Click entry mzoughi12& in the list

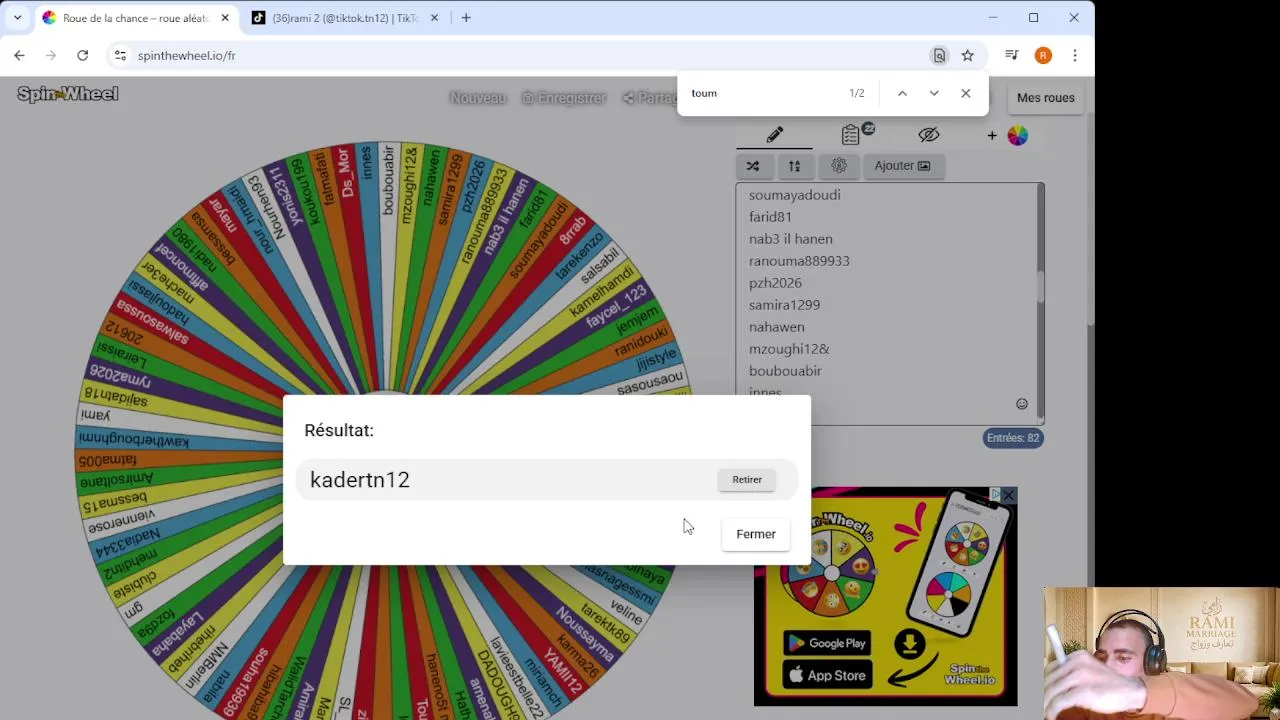[x=789, y=349]
